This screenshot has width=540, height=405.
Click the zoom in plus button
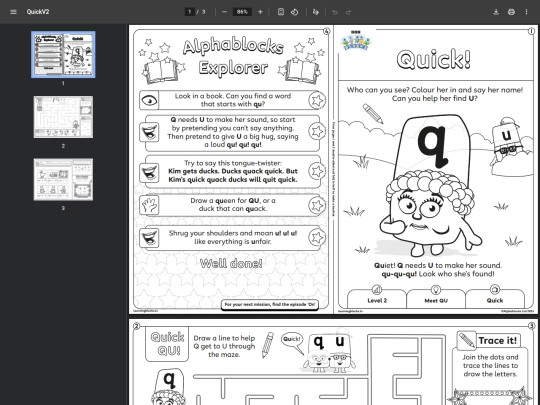[x=260, y=12]
